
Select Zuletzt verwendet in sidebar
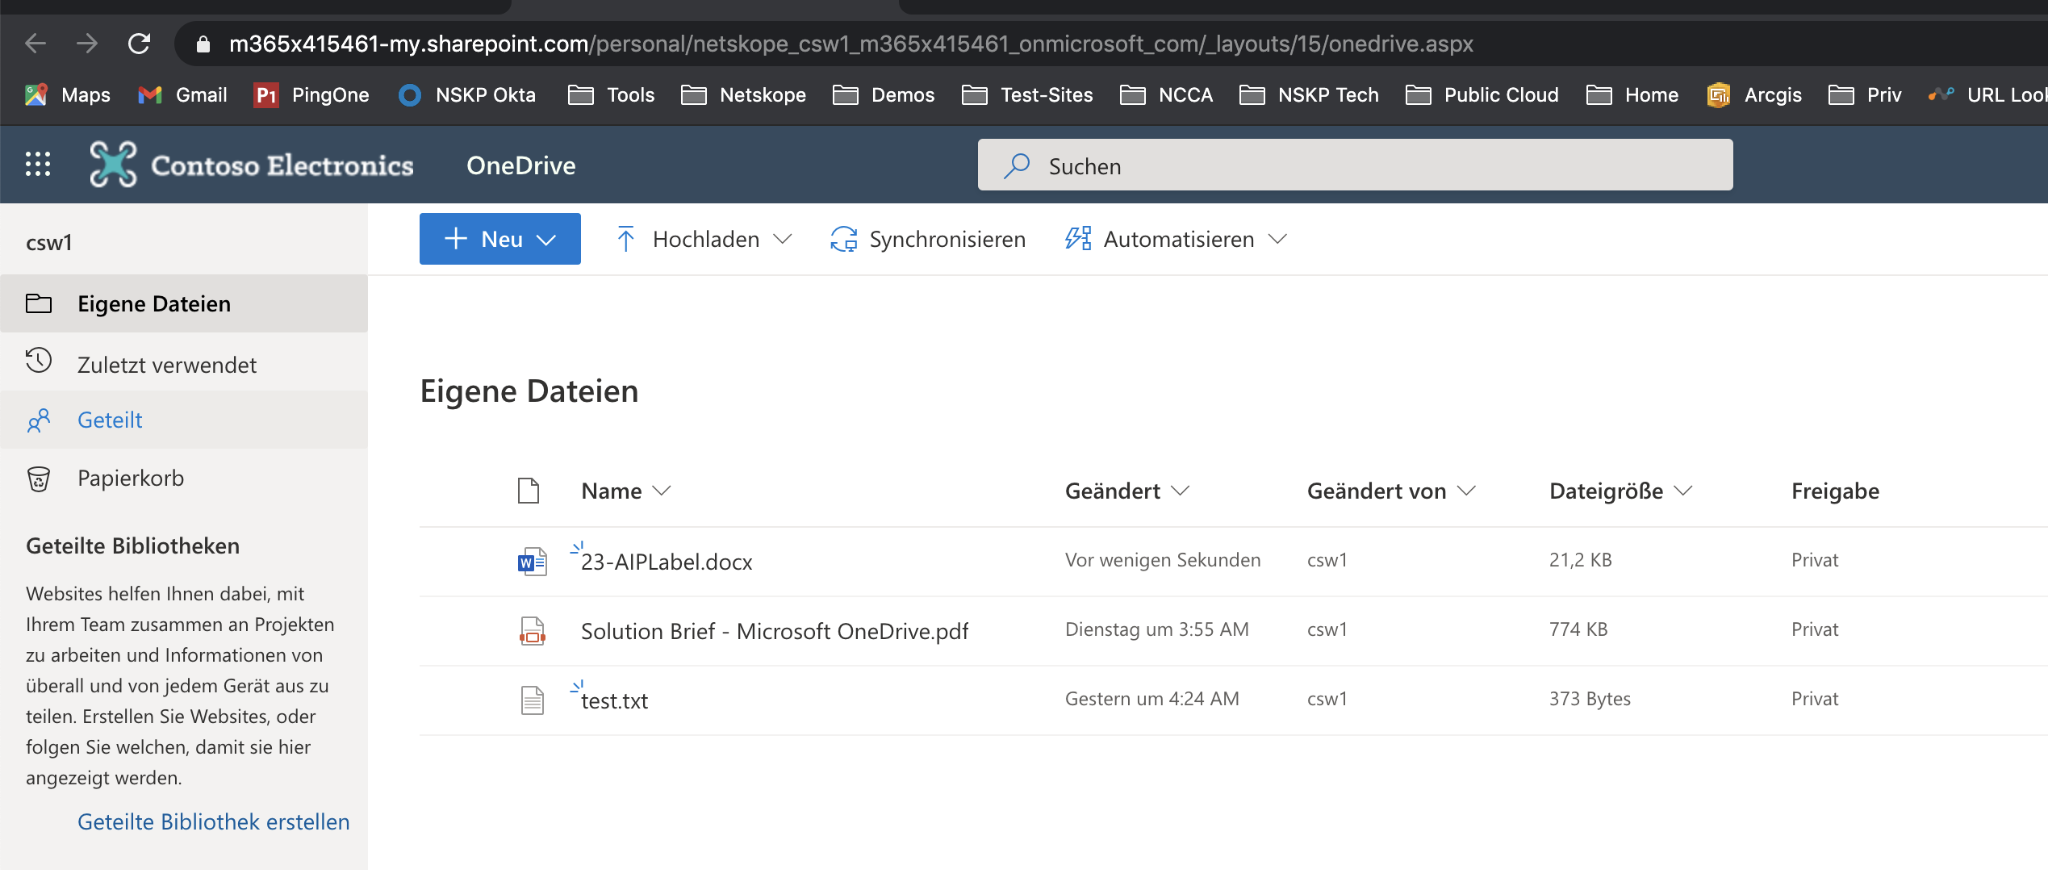167,365
